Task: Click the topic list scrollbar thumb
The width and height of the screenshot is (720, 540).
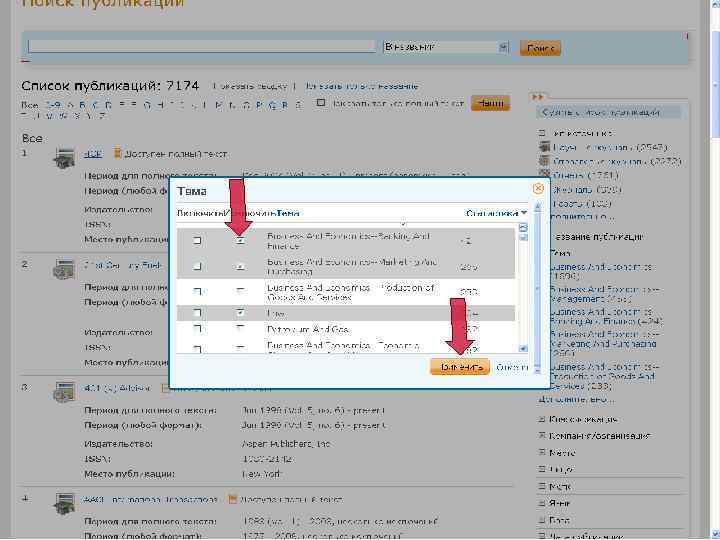Action: (x=523, y=237)
